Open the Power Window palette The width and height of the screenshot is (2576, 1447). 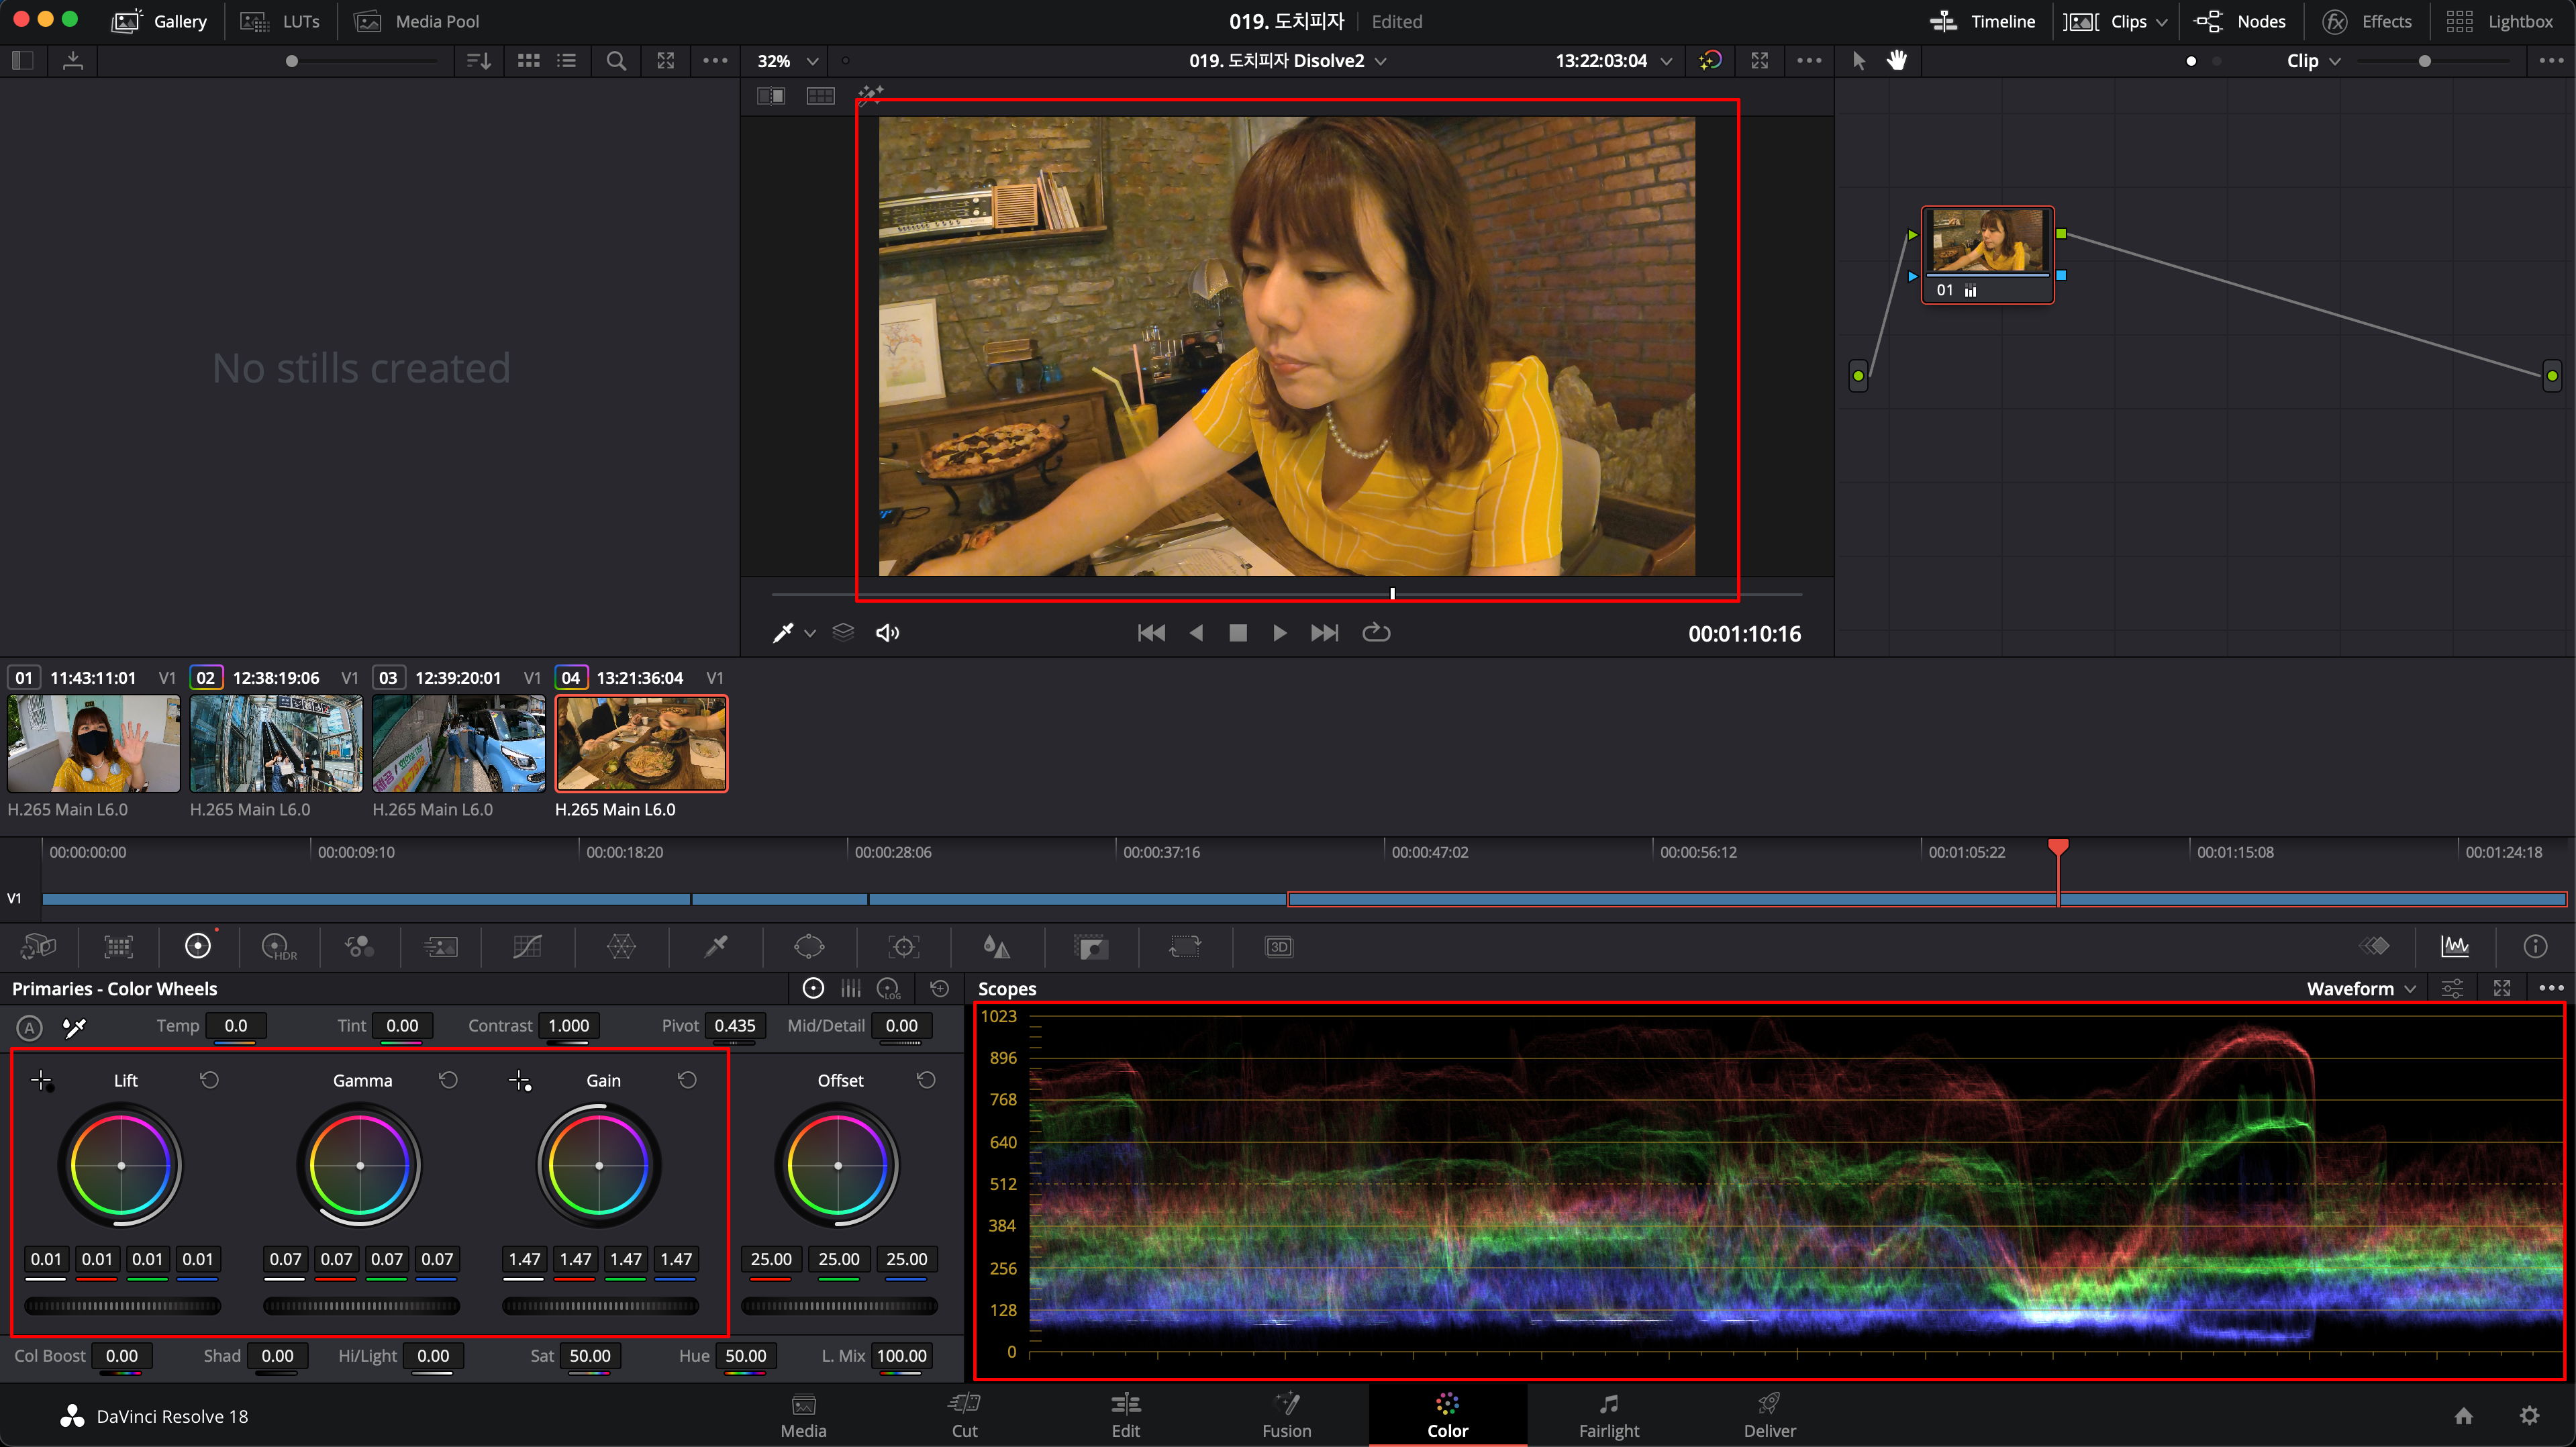[808, 946]
